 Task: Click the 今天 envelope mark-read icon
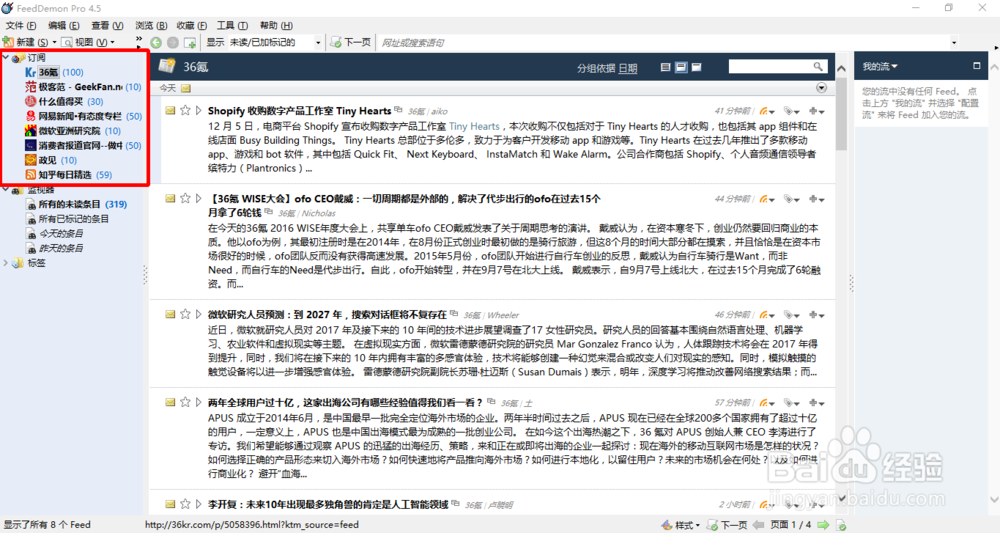click(186, 88)
